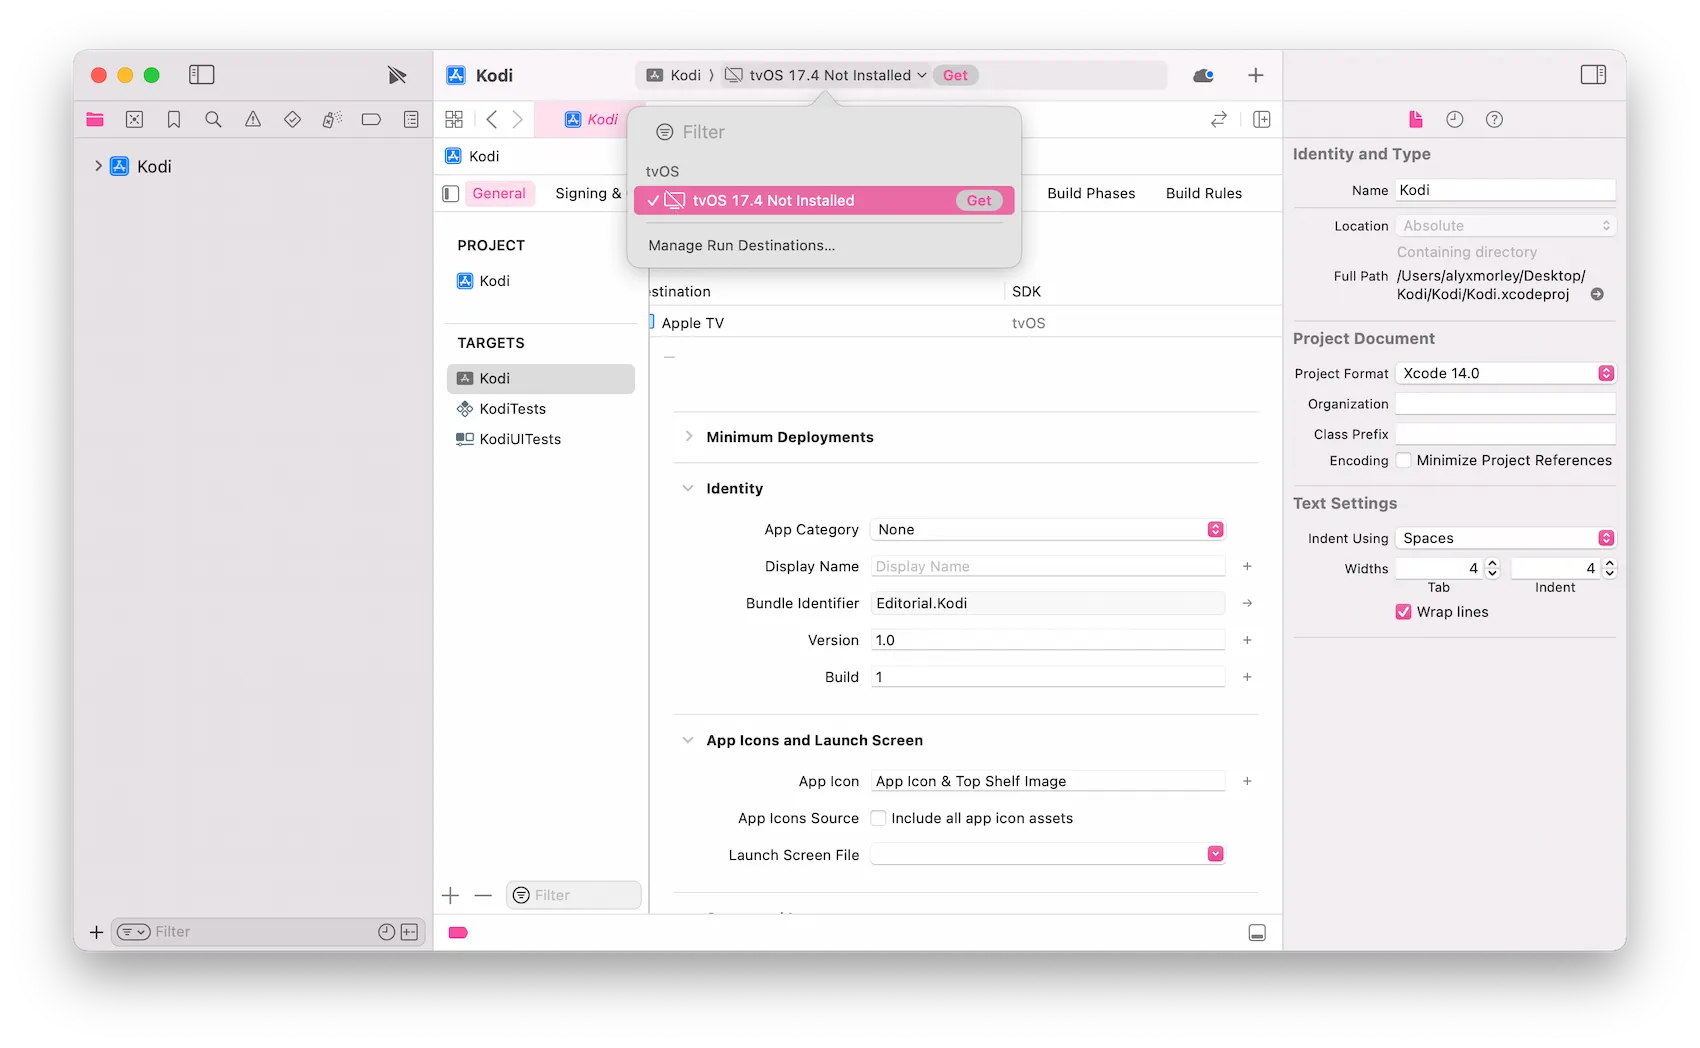1700x1048 pixels.
Task: Select the Kodi editor tab
Action: (591, 120)
